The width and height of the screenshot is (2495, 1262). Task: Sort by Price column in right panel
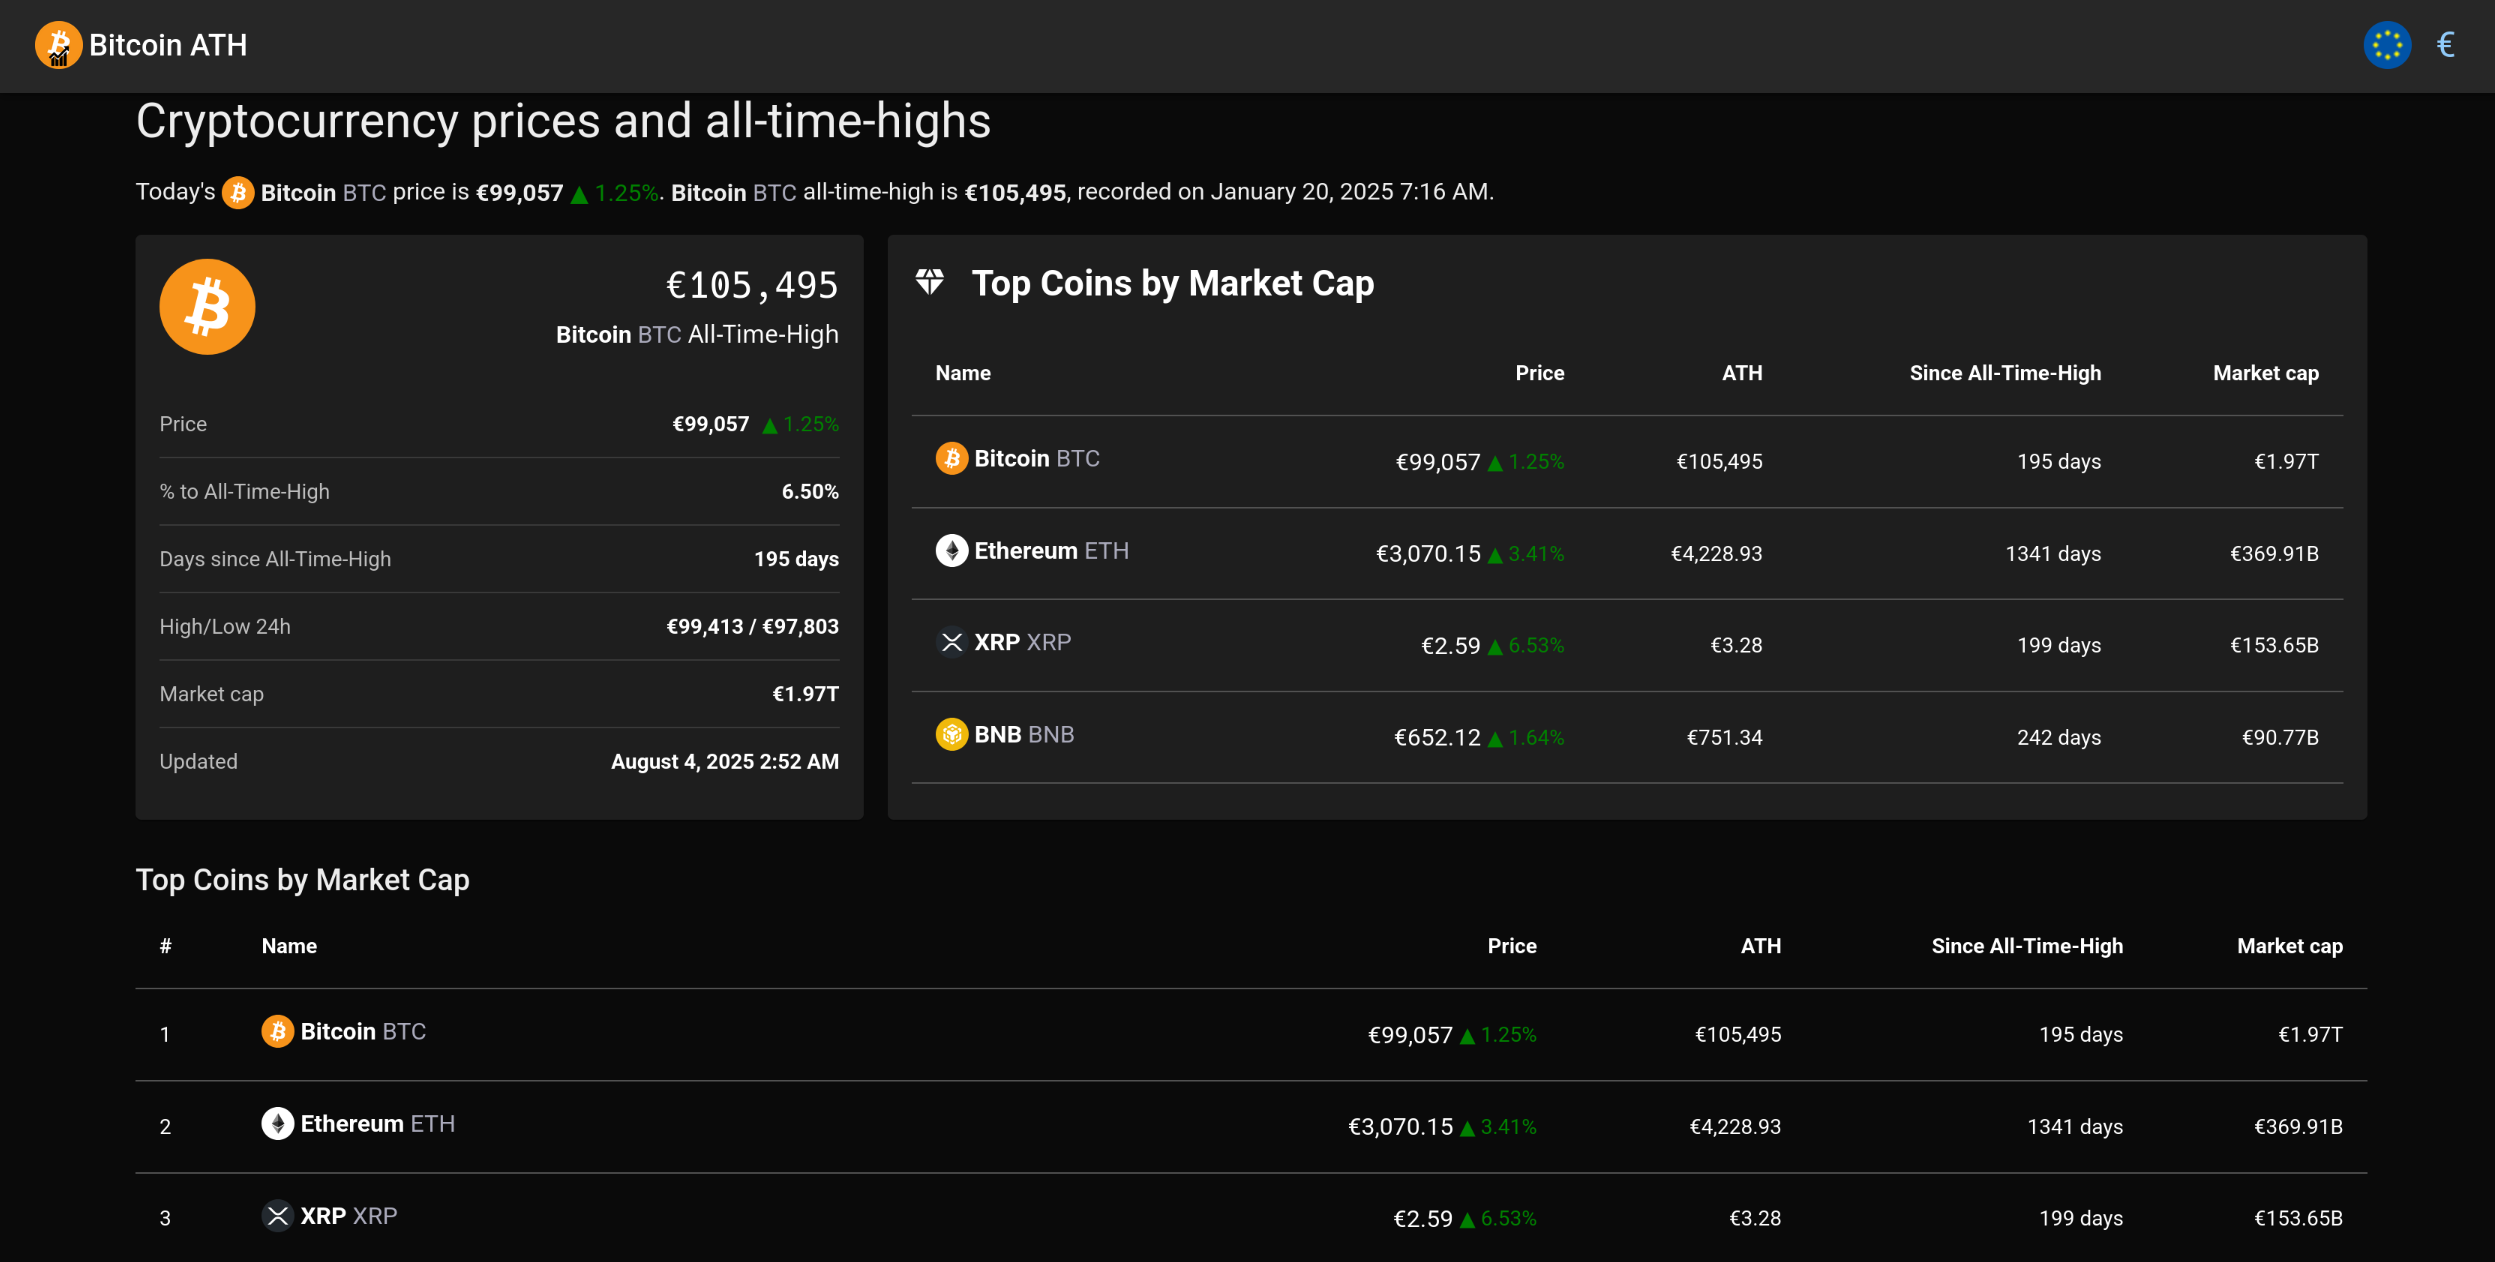(x=1539, y=373)
